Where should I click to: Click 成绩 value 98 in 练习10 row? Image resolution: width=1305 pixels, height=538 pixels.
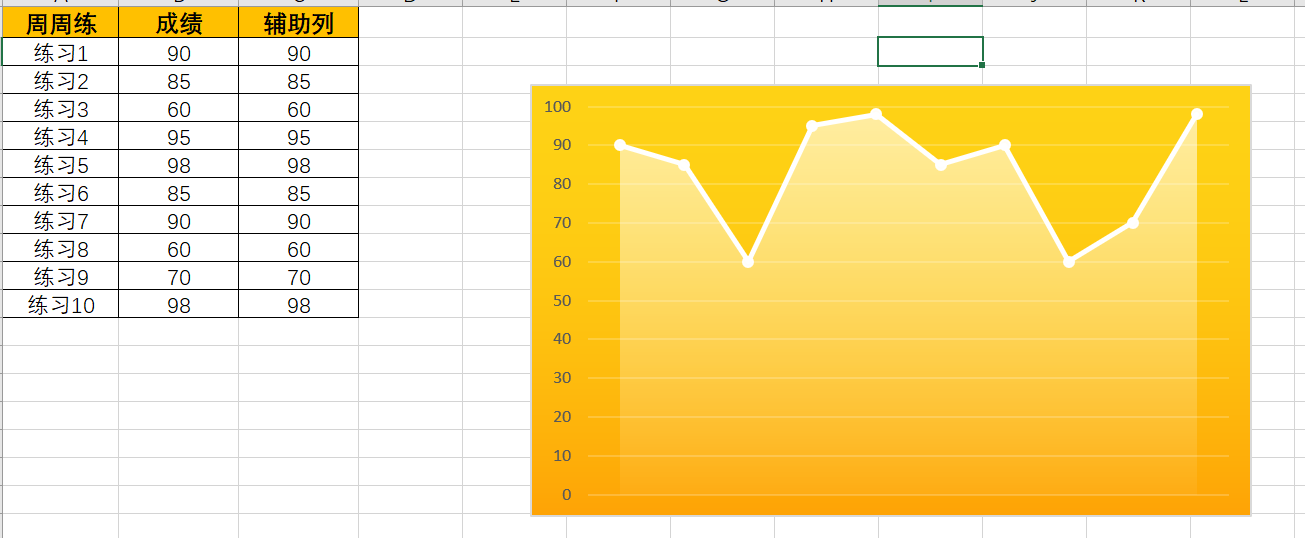pyautogui.click(x=179, y=304)
